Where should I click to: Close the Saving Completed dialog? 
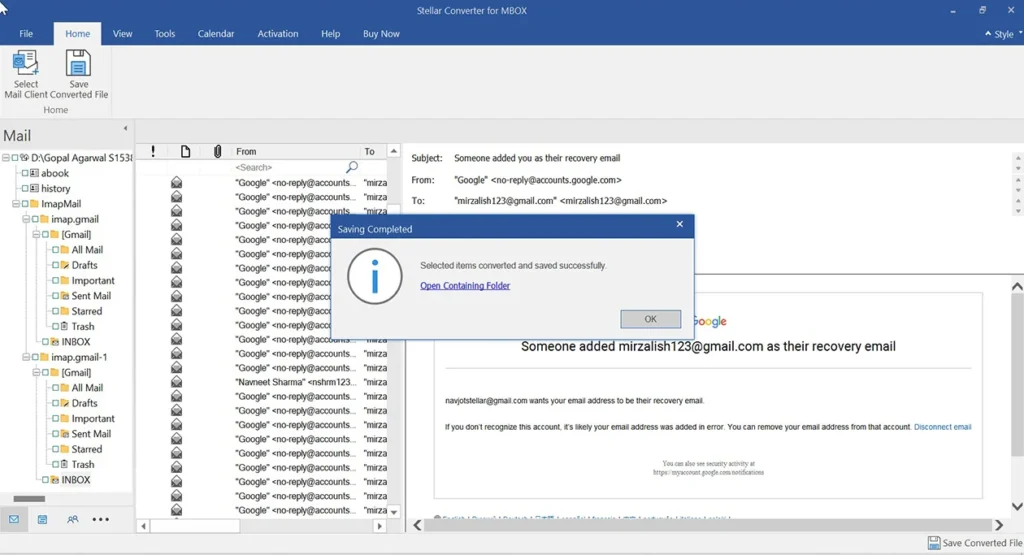coord(679,224)
